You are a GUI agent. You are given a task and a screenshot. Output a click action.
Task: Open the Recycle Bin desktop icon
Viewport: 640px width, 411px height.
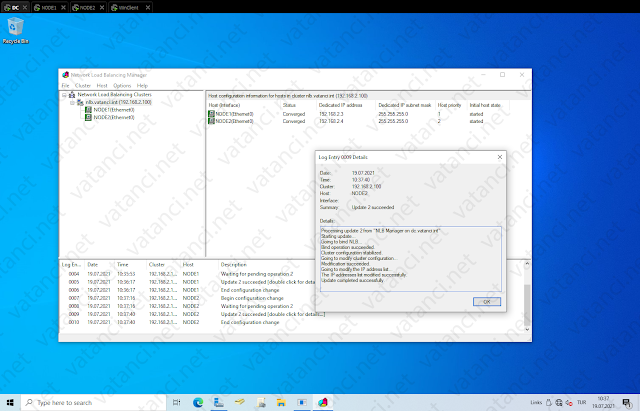(x=16, y=31)
